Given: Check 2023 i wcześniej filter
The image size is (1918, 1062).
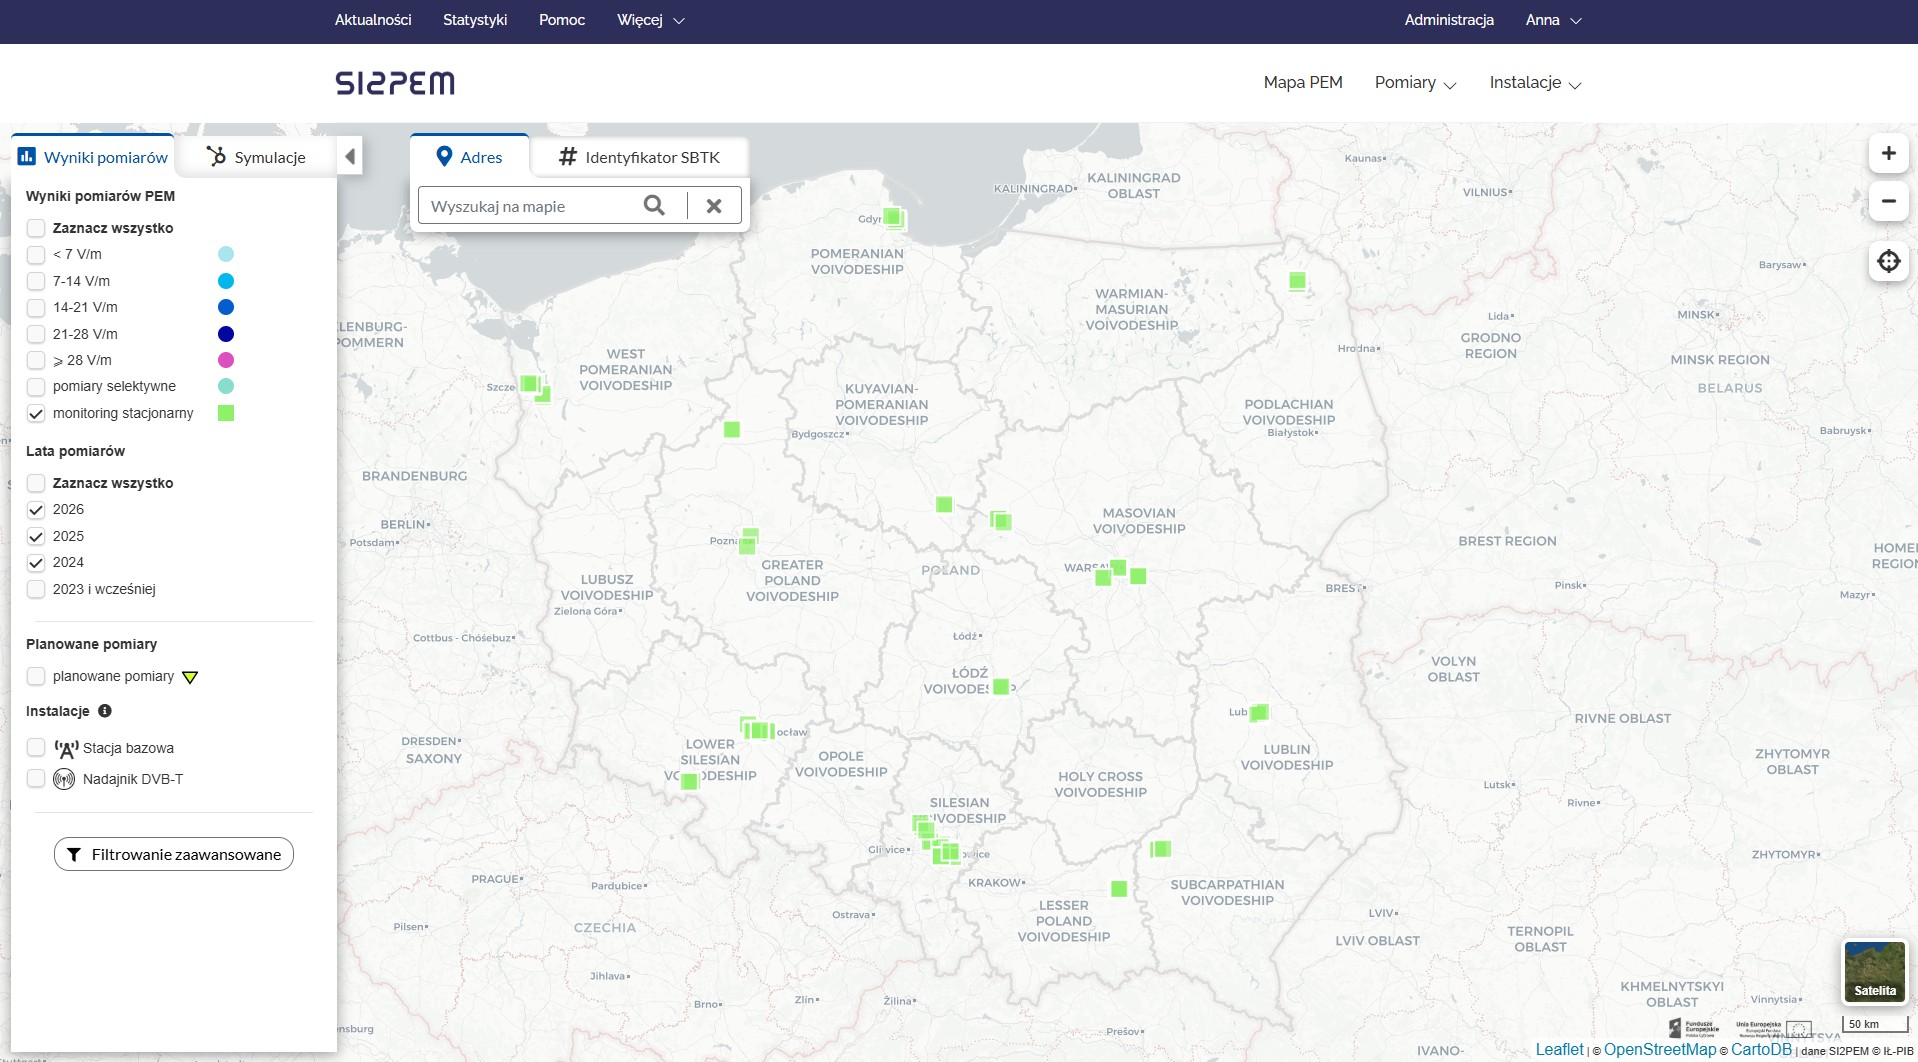Looking at the screenshot, I should click(36, 589).
